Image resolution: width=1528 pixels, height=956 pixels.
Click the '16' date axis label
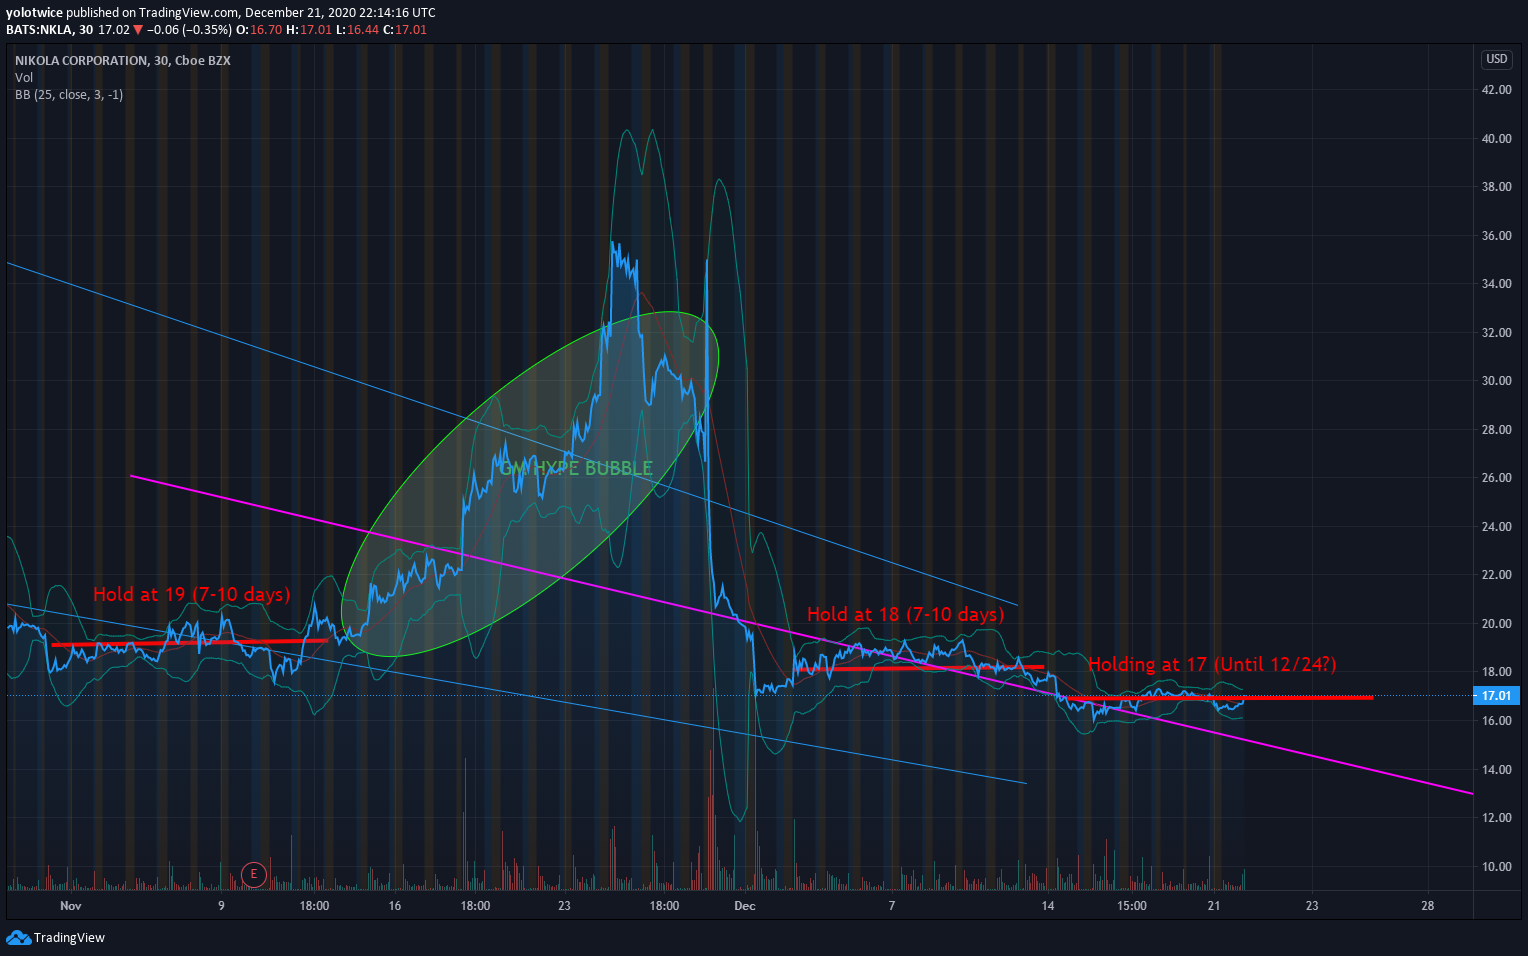(x=395, y=906)
